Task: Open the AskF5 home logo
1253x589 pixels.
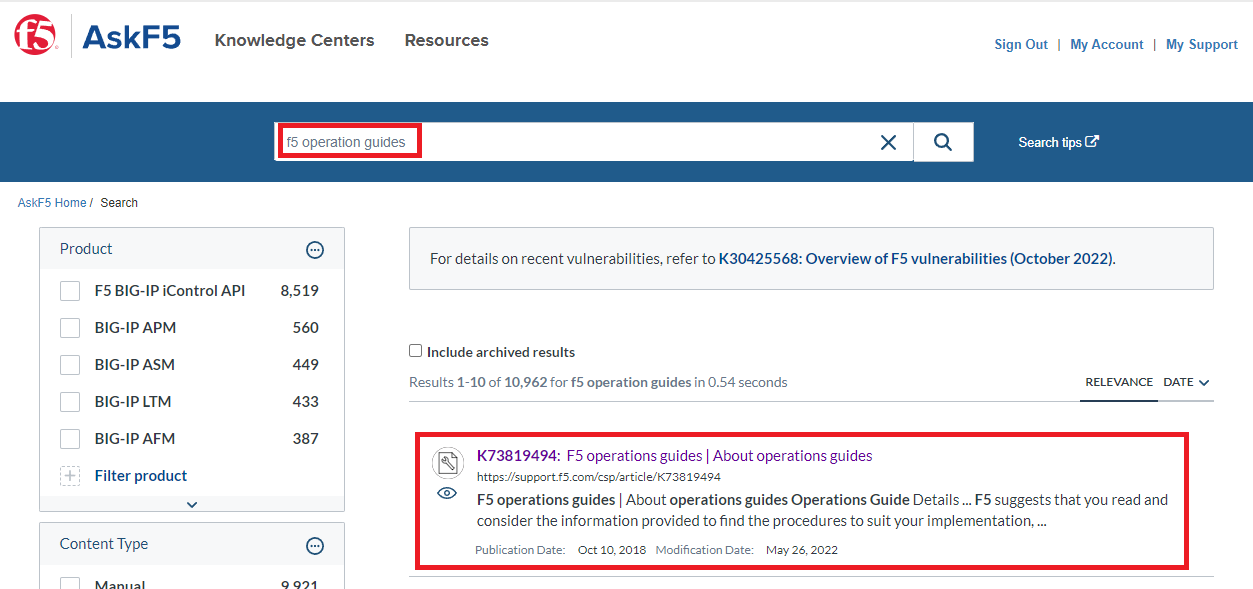Action: (131, 38)
